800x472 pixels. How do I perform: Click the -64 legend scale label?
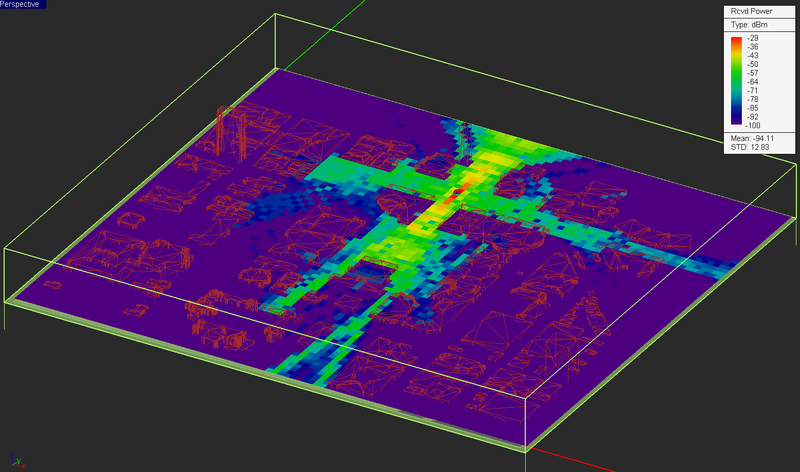pyautogui.click(x=752, y=81)
